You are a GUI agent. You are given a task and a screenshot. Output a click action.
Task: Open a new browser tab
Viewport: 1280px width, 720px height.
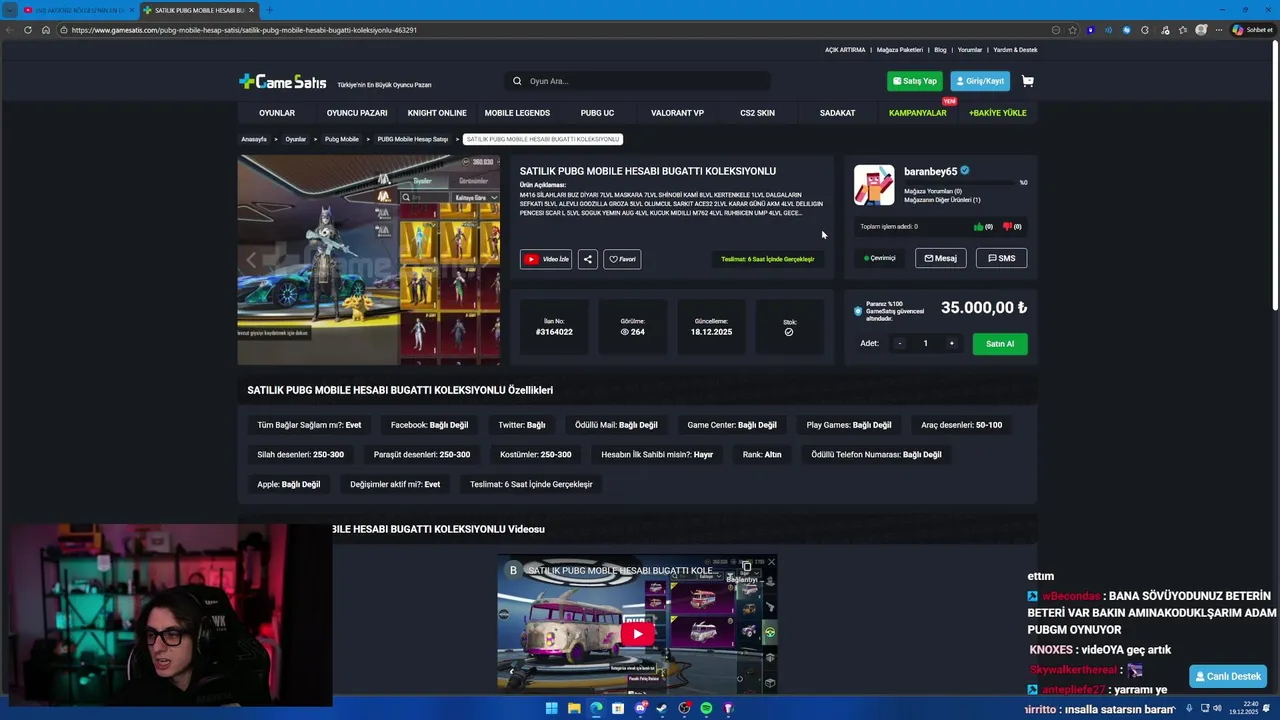(x=269, y=10)
